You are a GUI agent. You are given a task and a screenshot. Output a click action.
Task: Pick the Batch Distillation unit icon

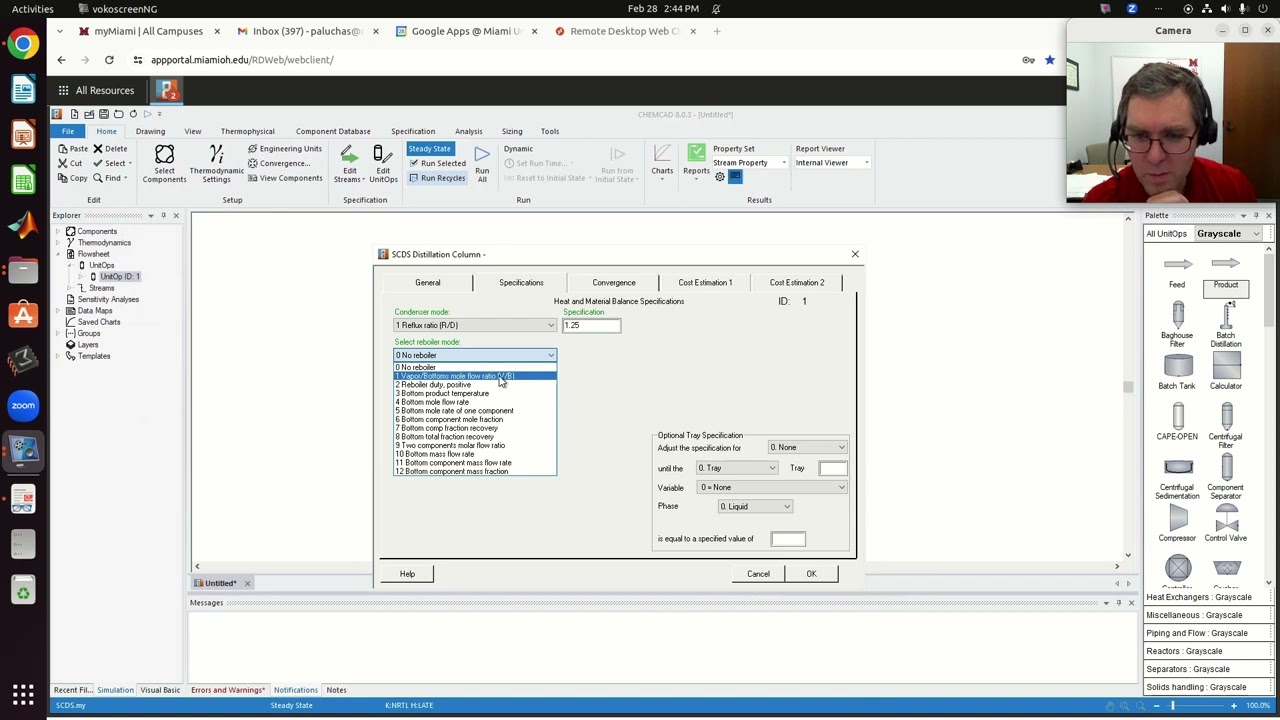pos(1226,314)
